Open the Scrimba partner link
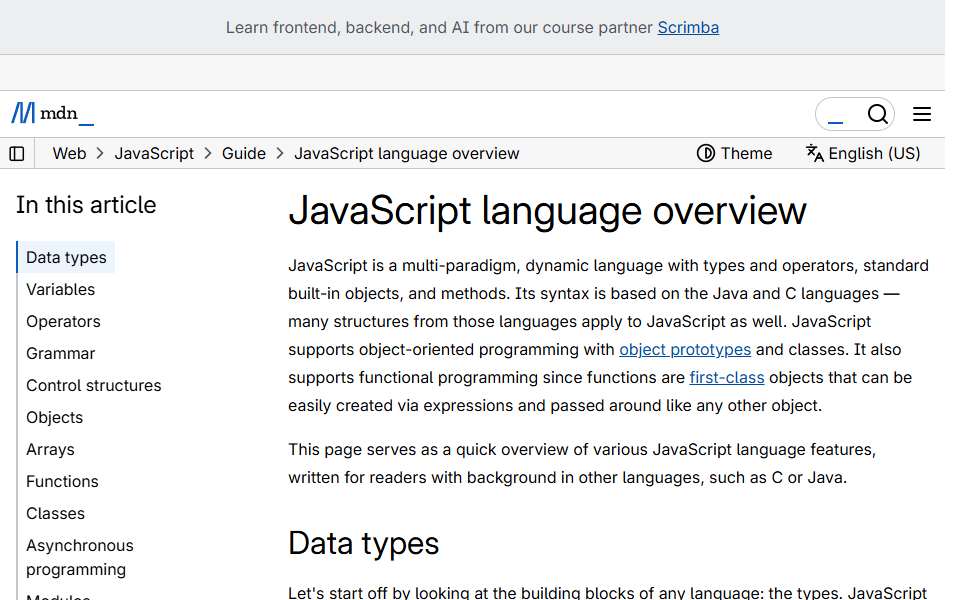The height and width of the screenshot is (600, 960). tap(688, 28)
